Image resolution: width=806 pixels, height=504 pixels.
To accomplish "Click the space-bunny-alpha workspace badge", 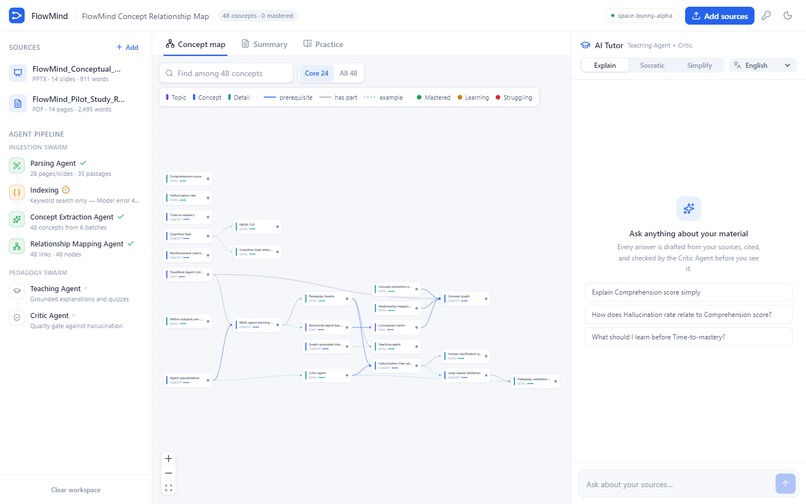I will tap(641, 16).
